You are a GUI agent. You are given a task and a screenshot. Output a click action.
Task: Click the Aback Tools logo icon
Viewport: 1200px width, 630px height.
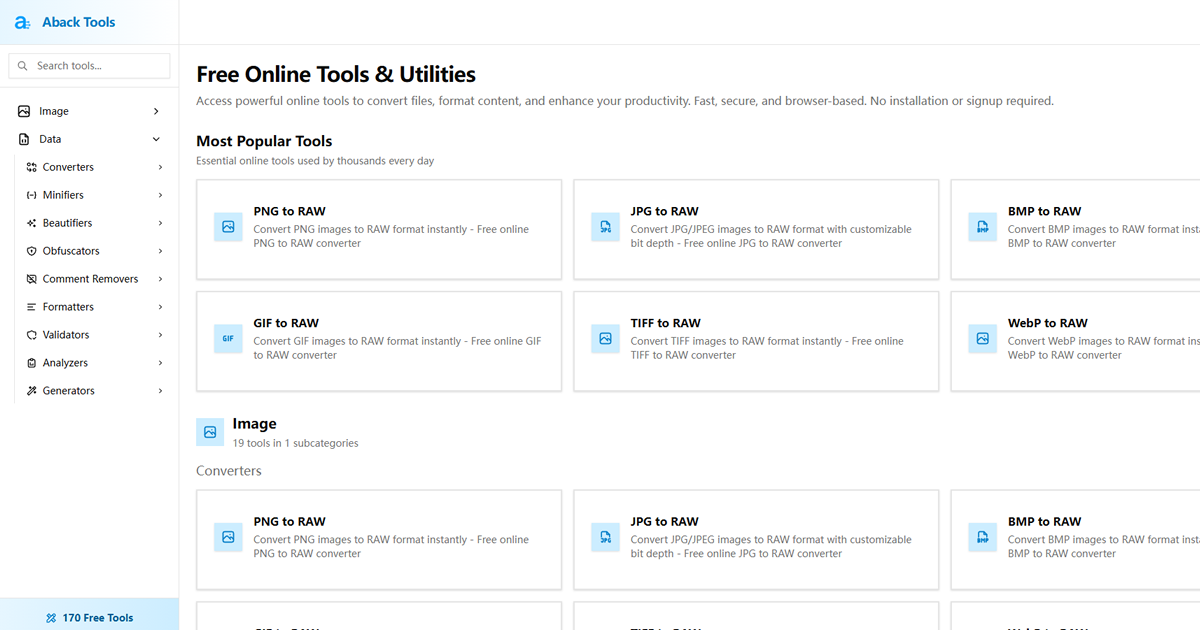(x=21, y=22)
